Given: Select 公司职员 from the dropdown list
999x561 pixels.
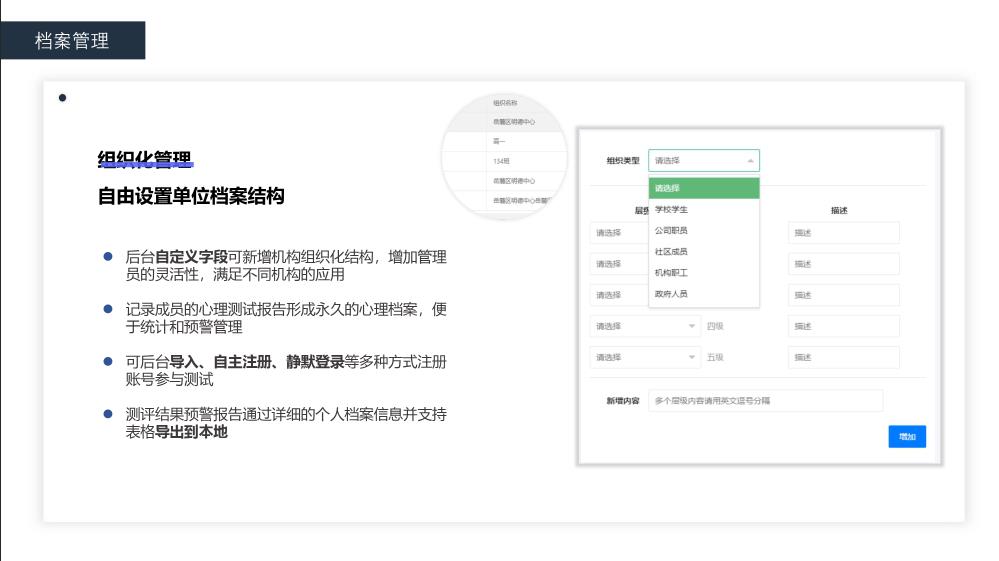Looking at the screenshot, I should 703,231.
